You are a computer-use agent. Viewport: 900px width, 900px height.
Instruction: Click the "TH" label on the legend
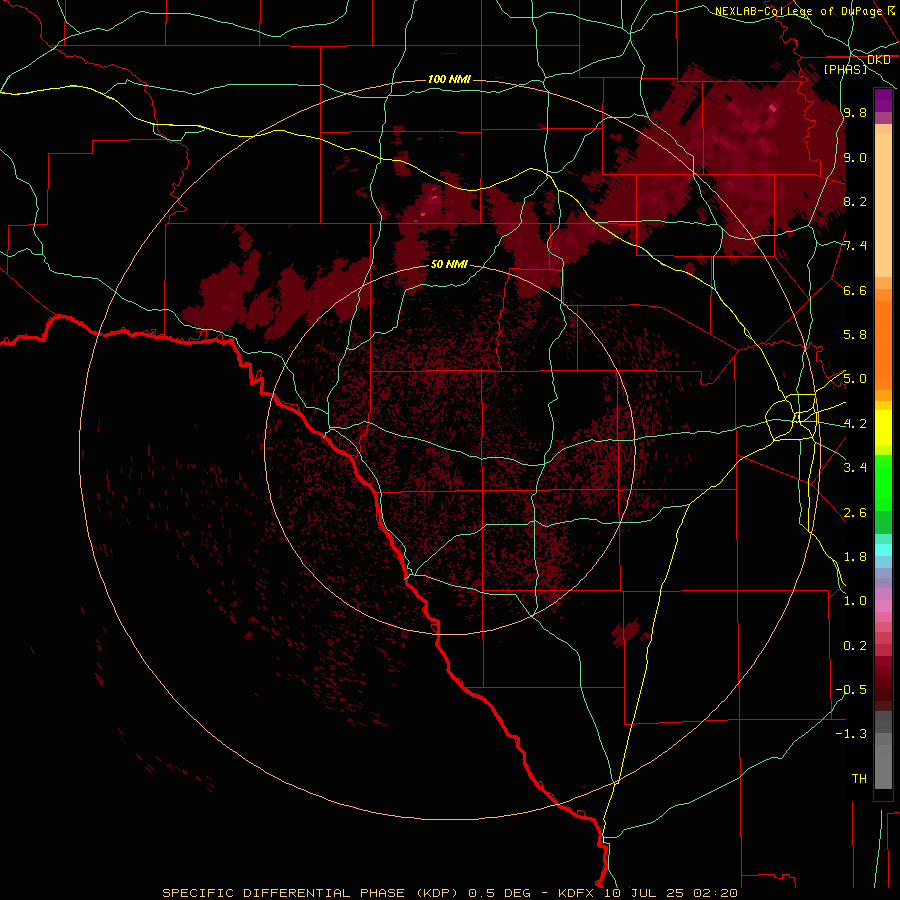859,779
